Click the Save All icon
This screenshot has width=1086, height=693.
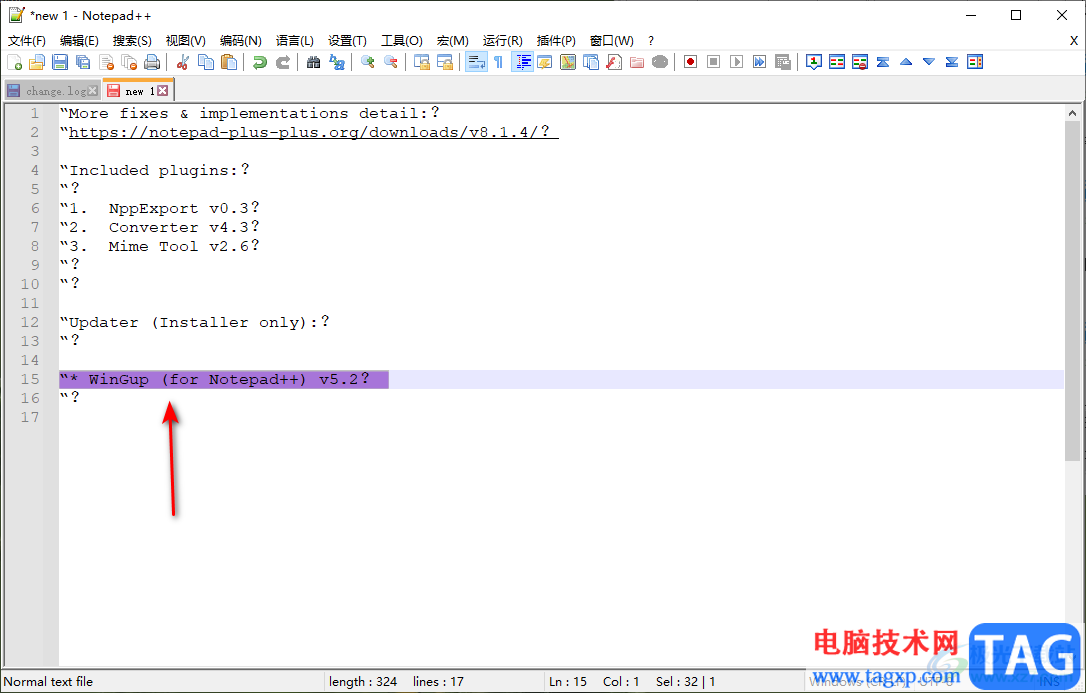pyautogui.click(x=83, y=62)
